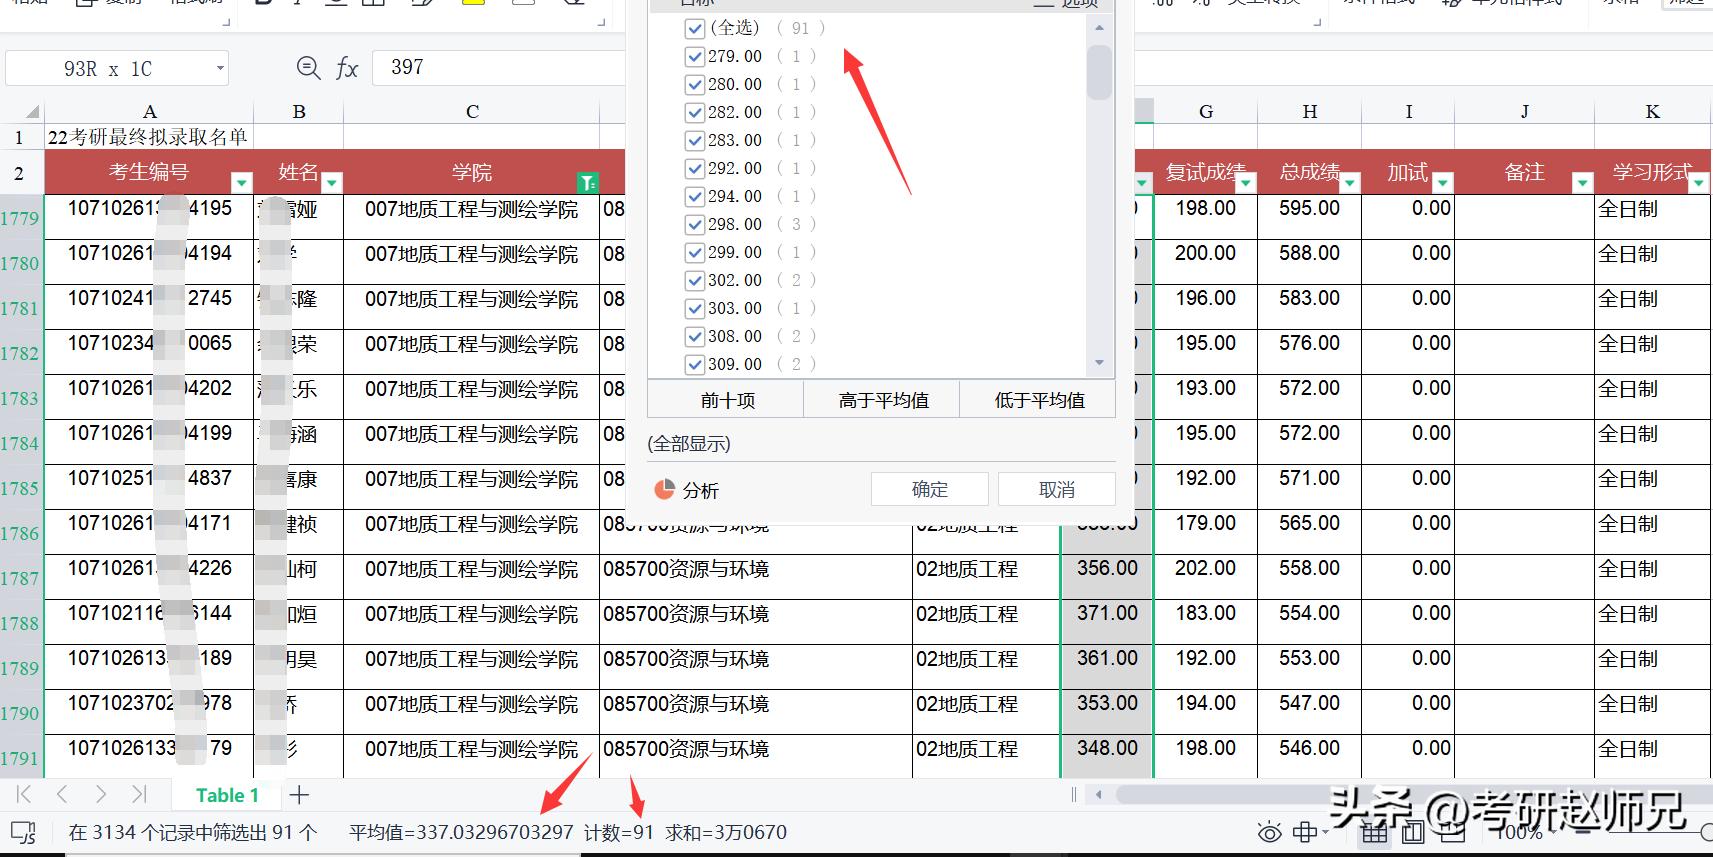Click the pie chart icon beside 分析
Image resolution: width=1713 pixels, height=857 pixels.
point(664,489)
